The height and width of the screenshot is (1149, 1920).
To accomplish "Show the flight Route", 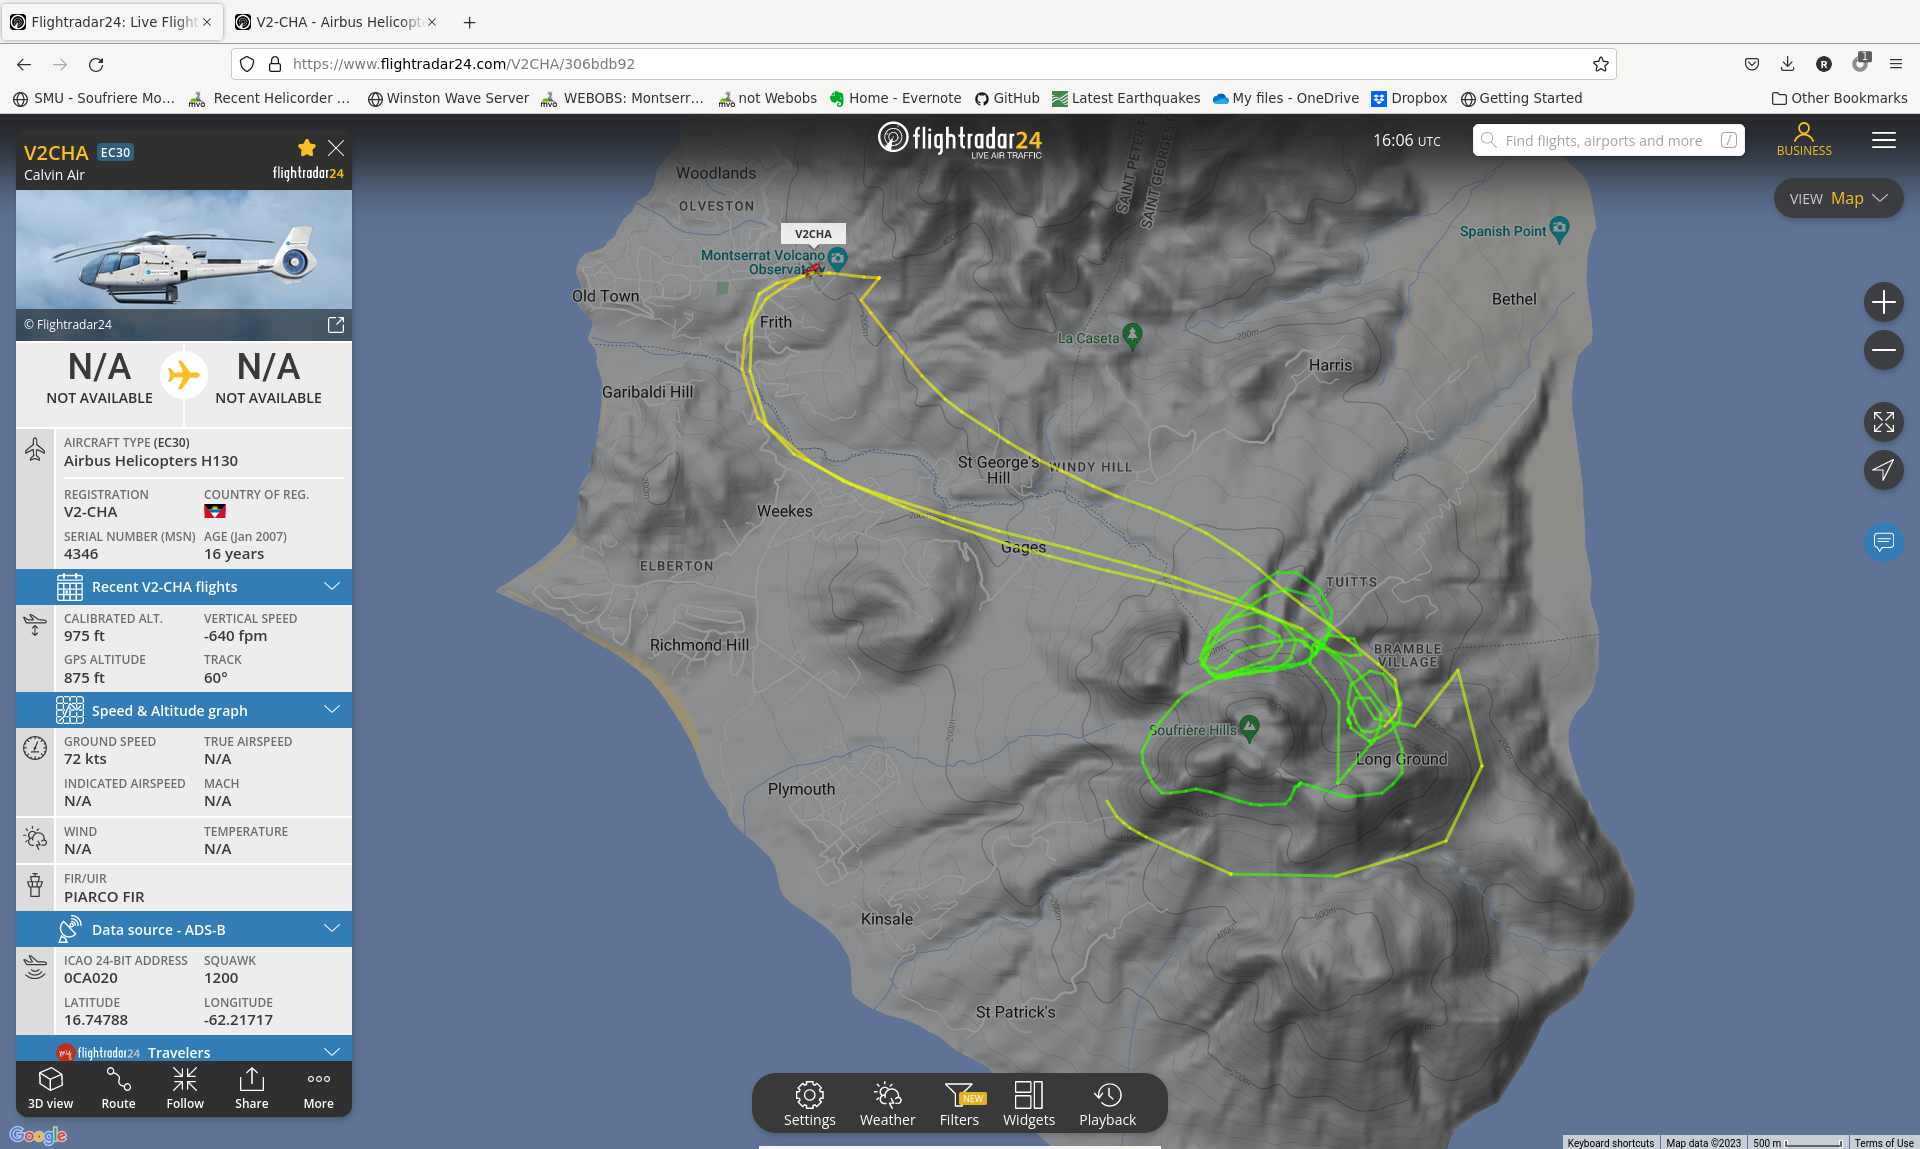I will [x=118, y=1088].
